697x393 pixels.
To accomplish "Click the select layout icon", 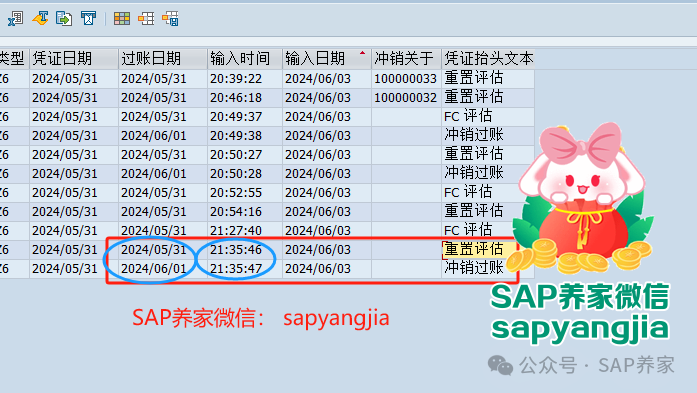I will click(146, 19).
